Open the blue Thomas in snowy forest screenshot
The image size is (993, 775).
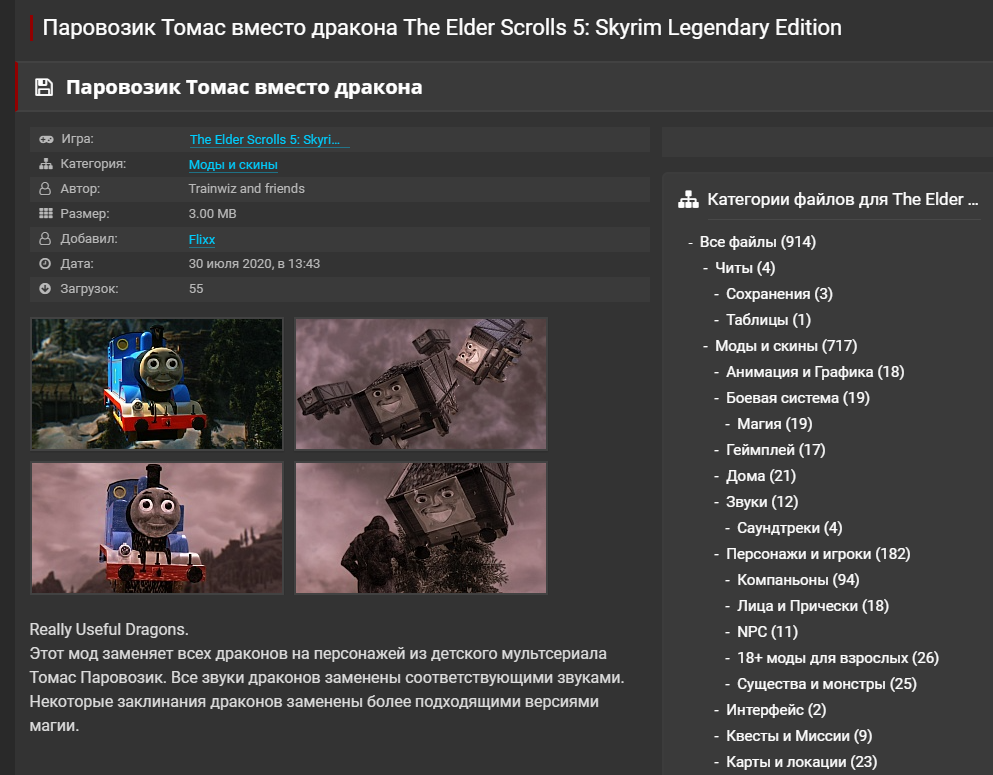coord(157,384)
